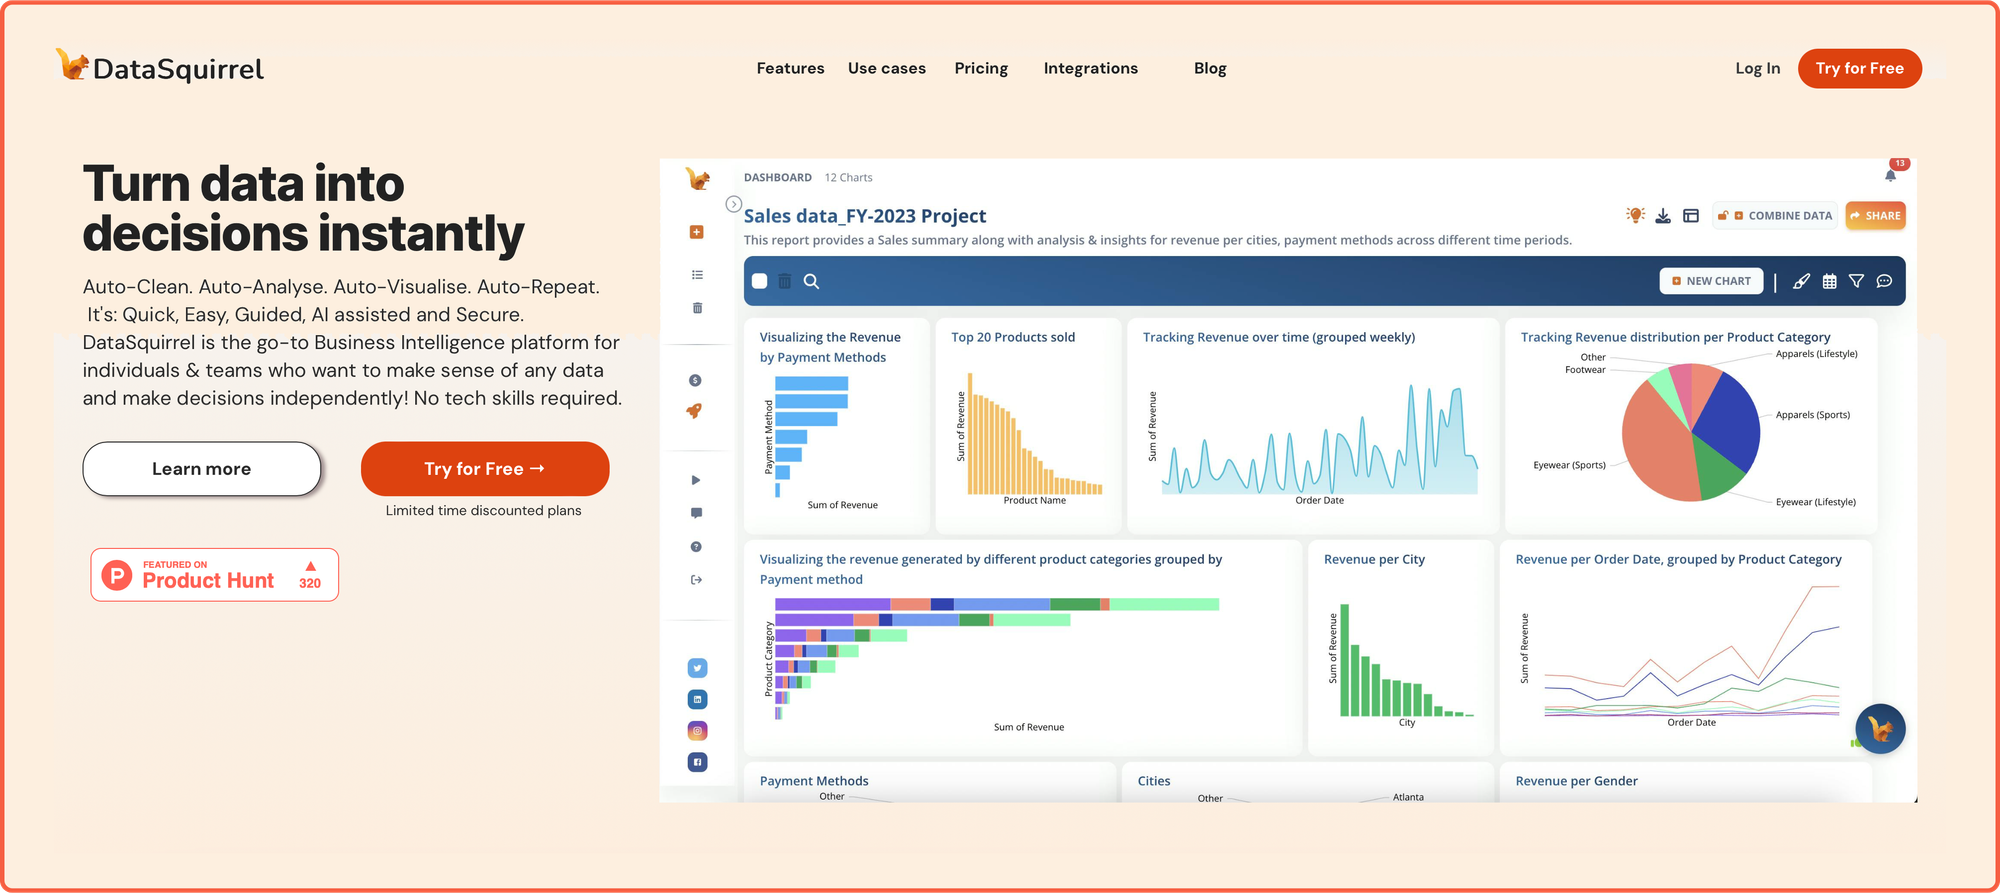Screen dimensions: 2000x893
Task: Click the Product Hunt featured badge
Action: point(214,575)
